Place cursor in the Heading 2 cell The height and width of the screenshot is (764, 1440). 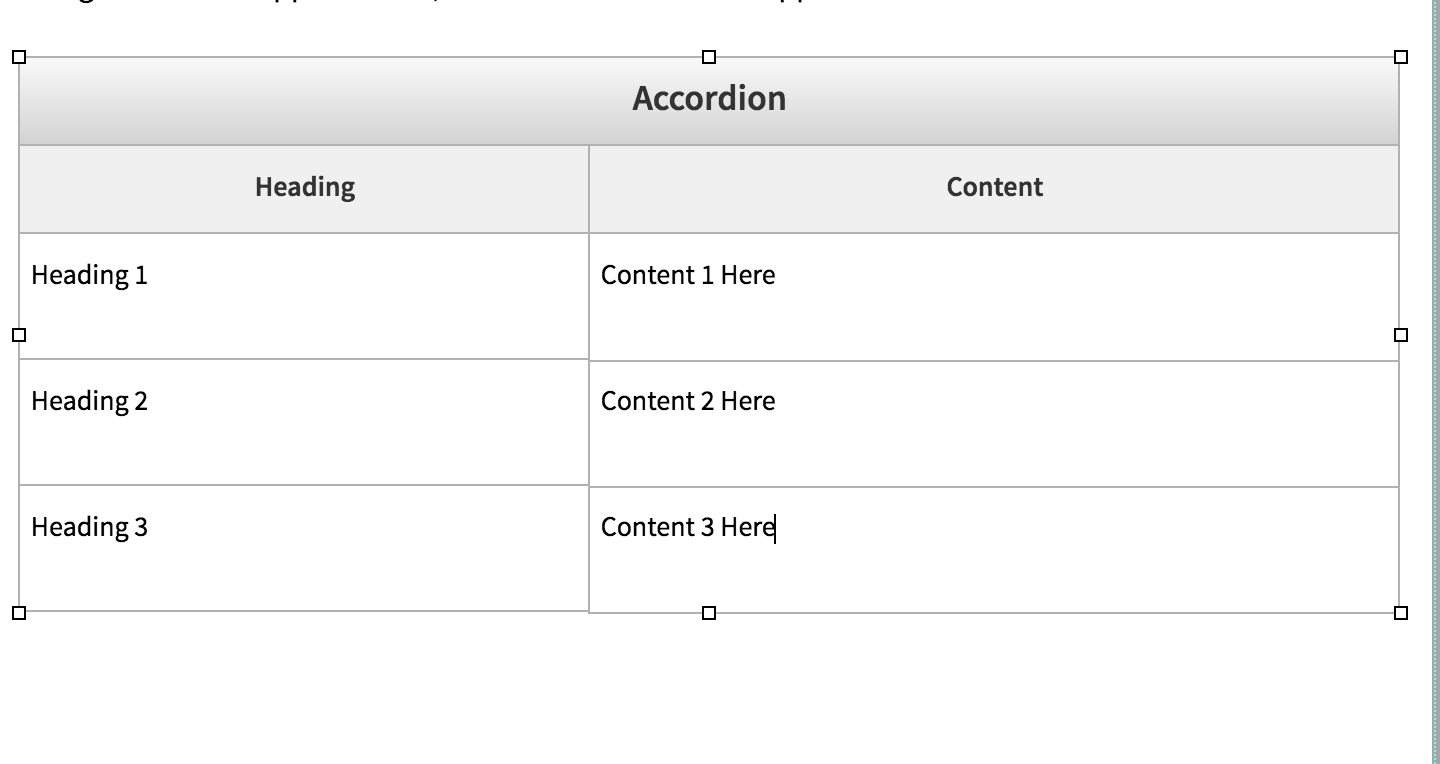point(89,401)
